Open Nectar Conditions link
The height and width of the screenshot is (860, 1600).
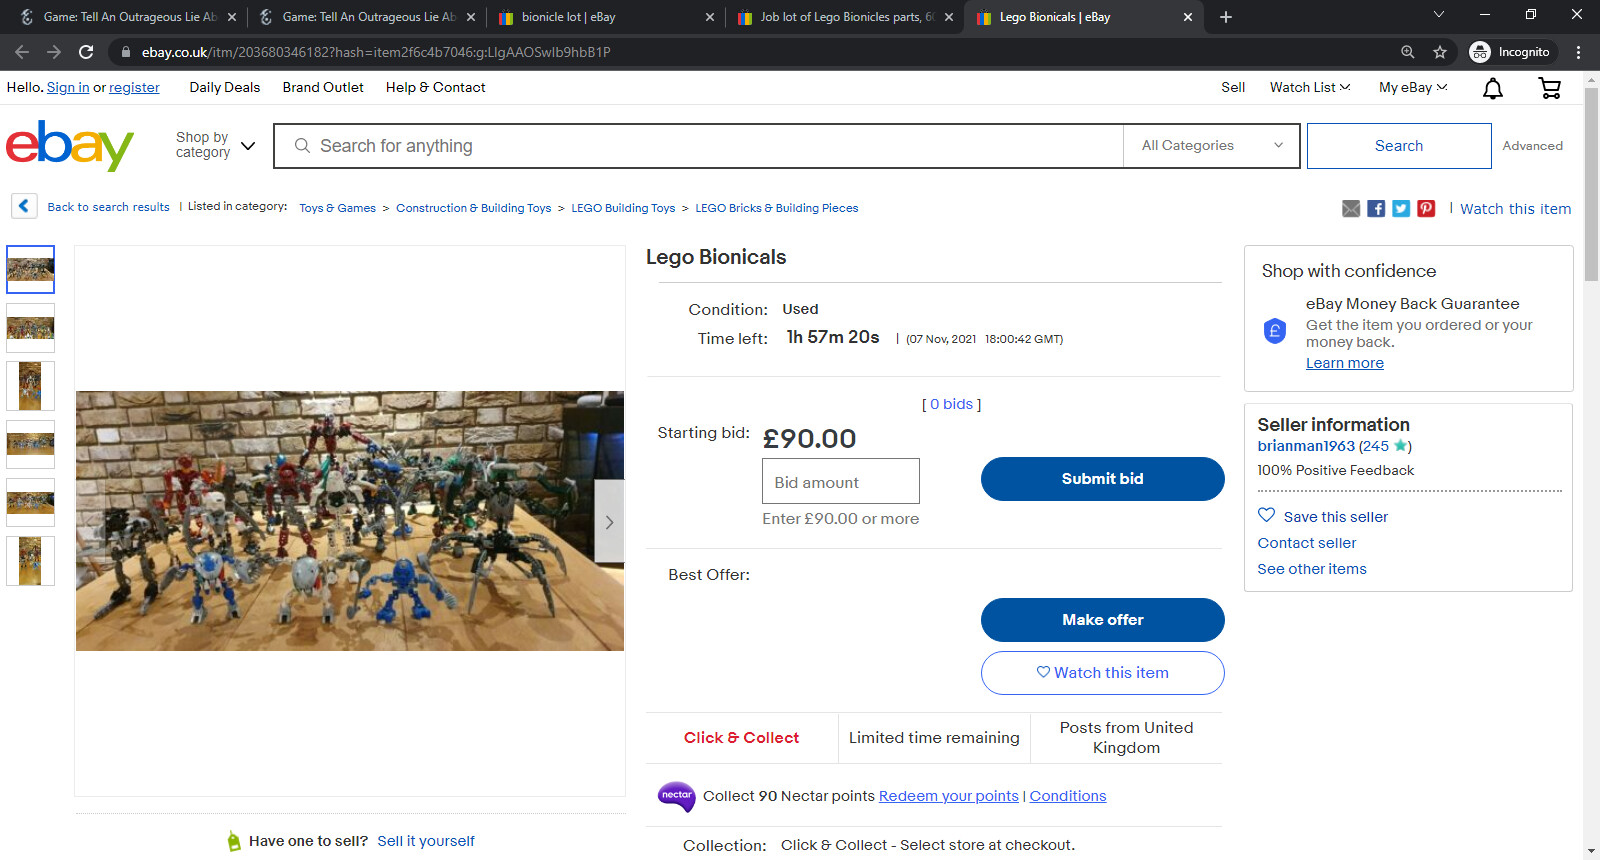(x=1068, y=796)
